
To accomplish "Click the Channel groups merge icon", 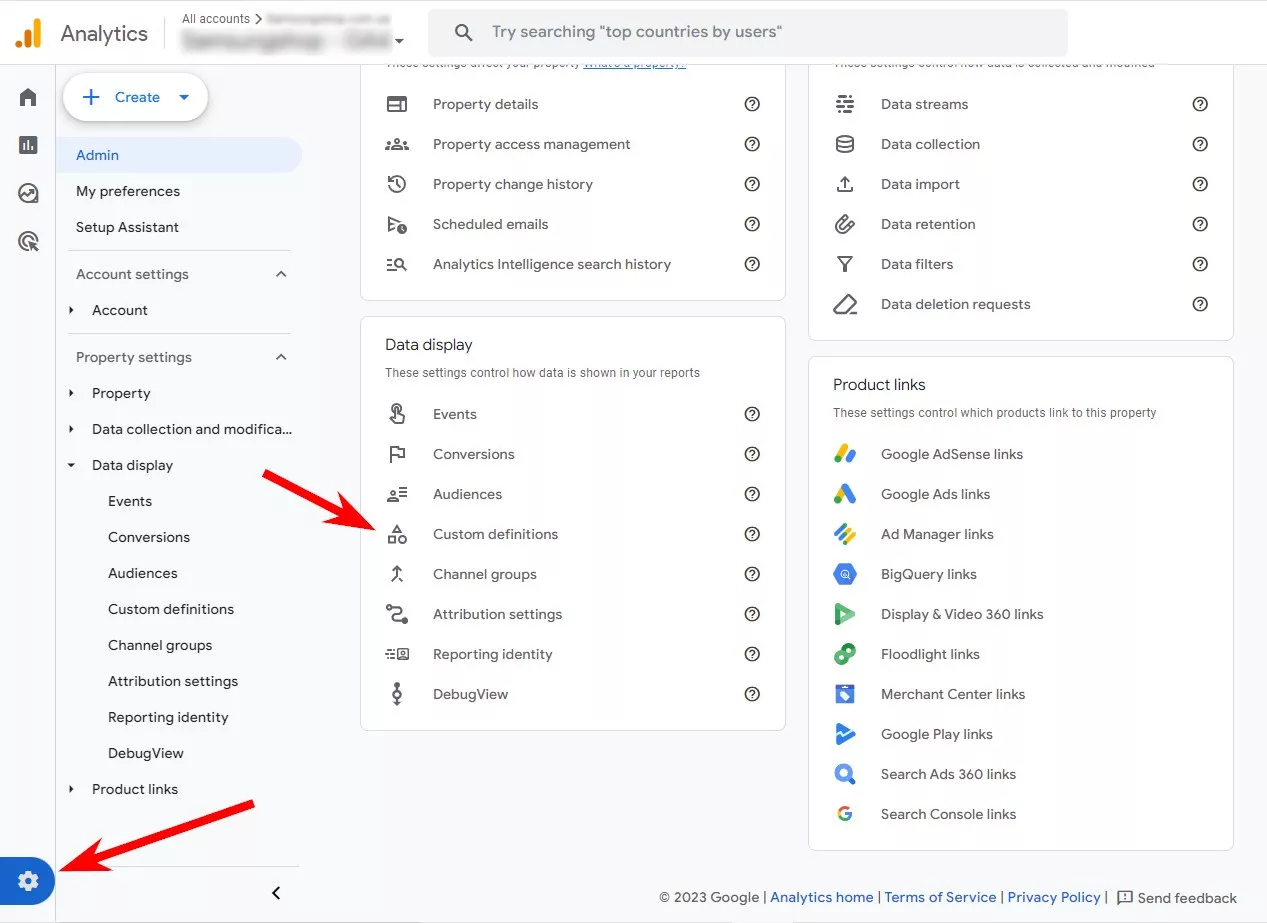I will click(397, 574).
